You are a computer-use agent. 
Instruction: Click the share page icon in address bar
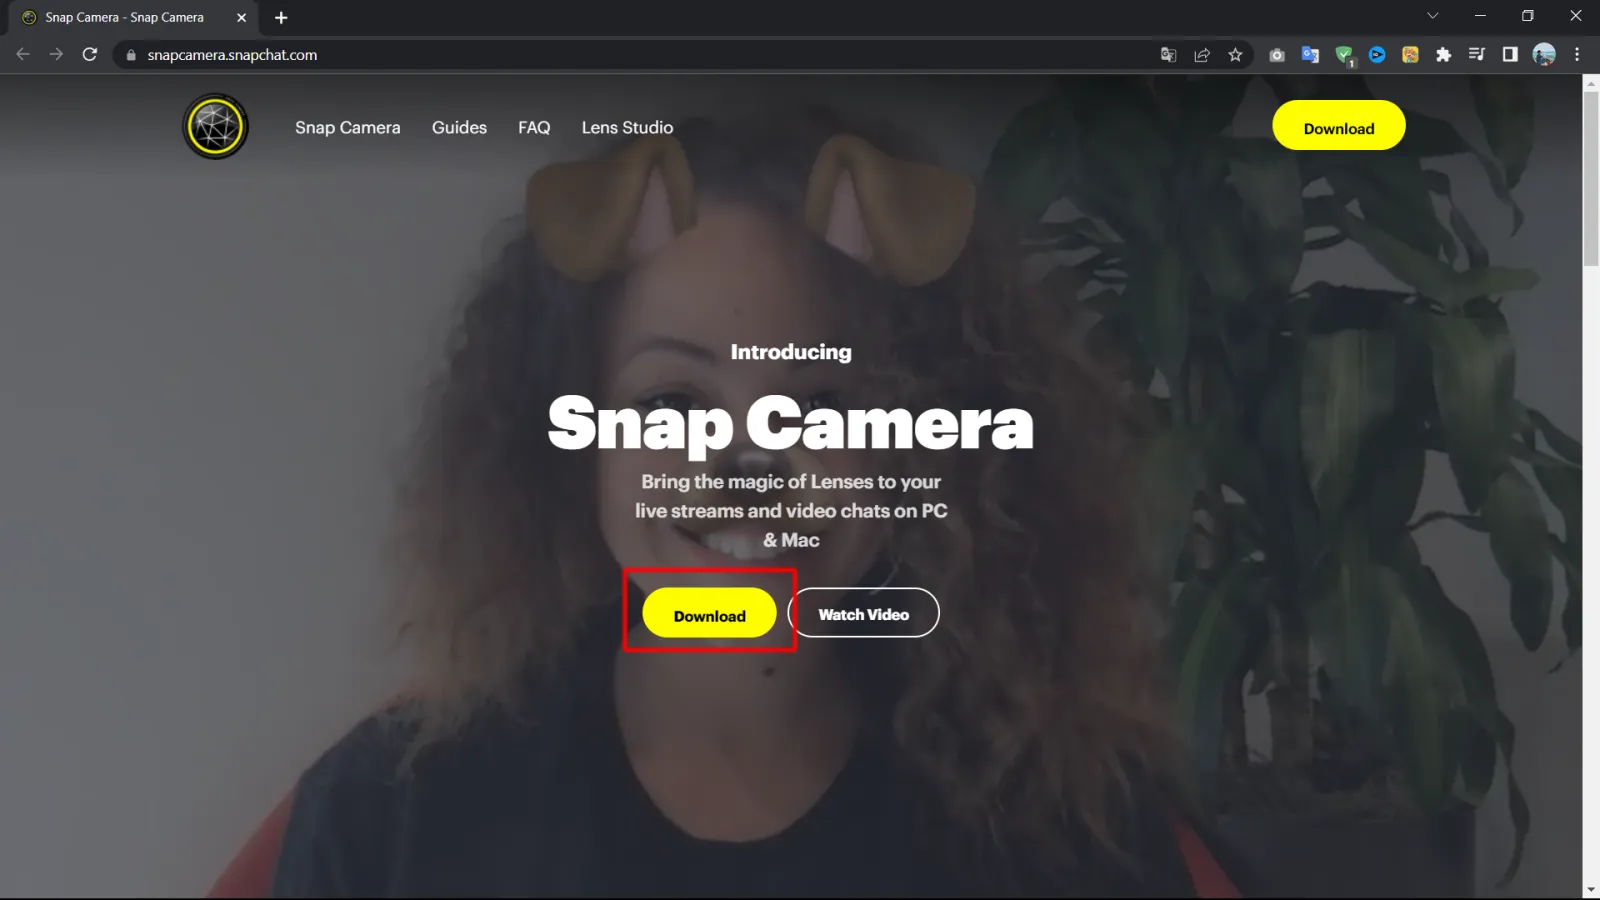point(1202,55)
